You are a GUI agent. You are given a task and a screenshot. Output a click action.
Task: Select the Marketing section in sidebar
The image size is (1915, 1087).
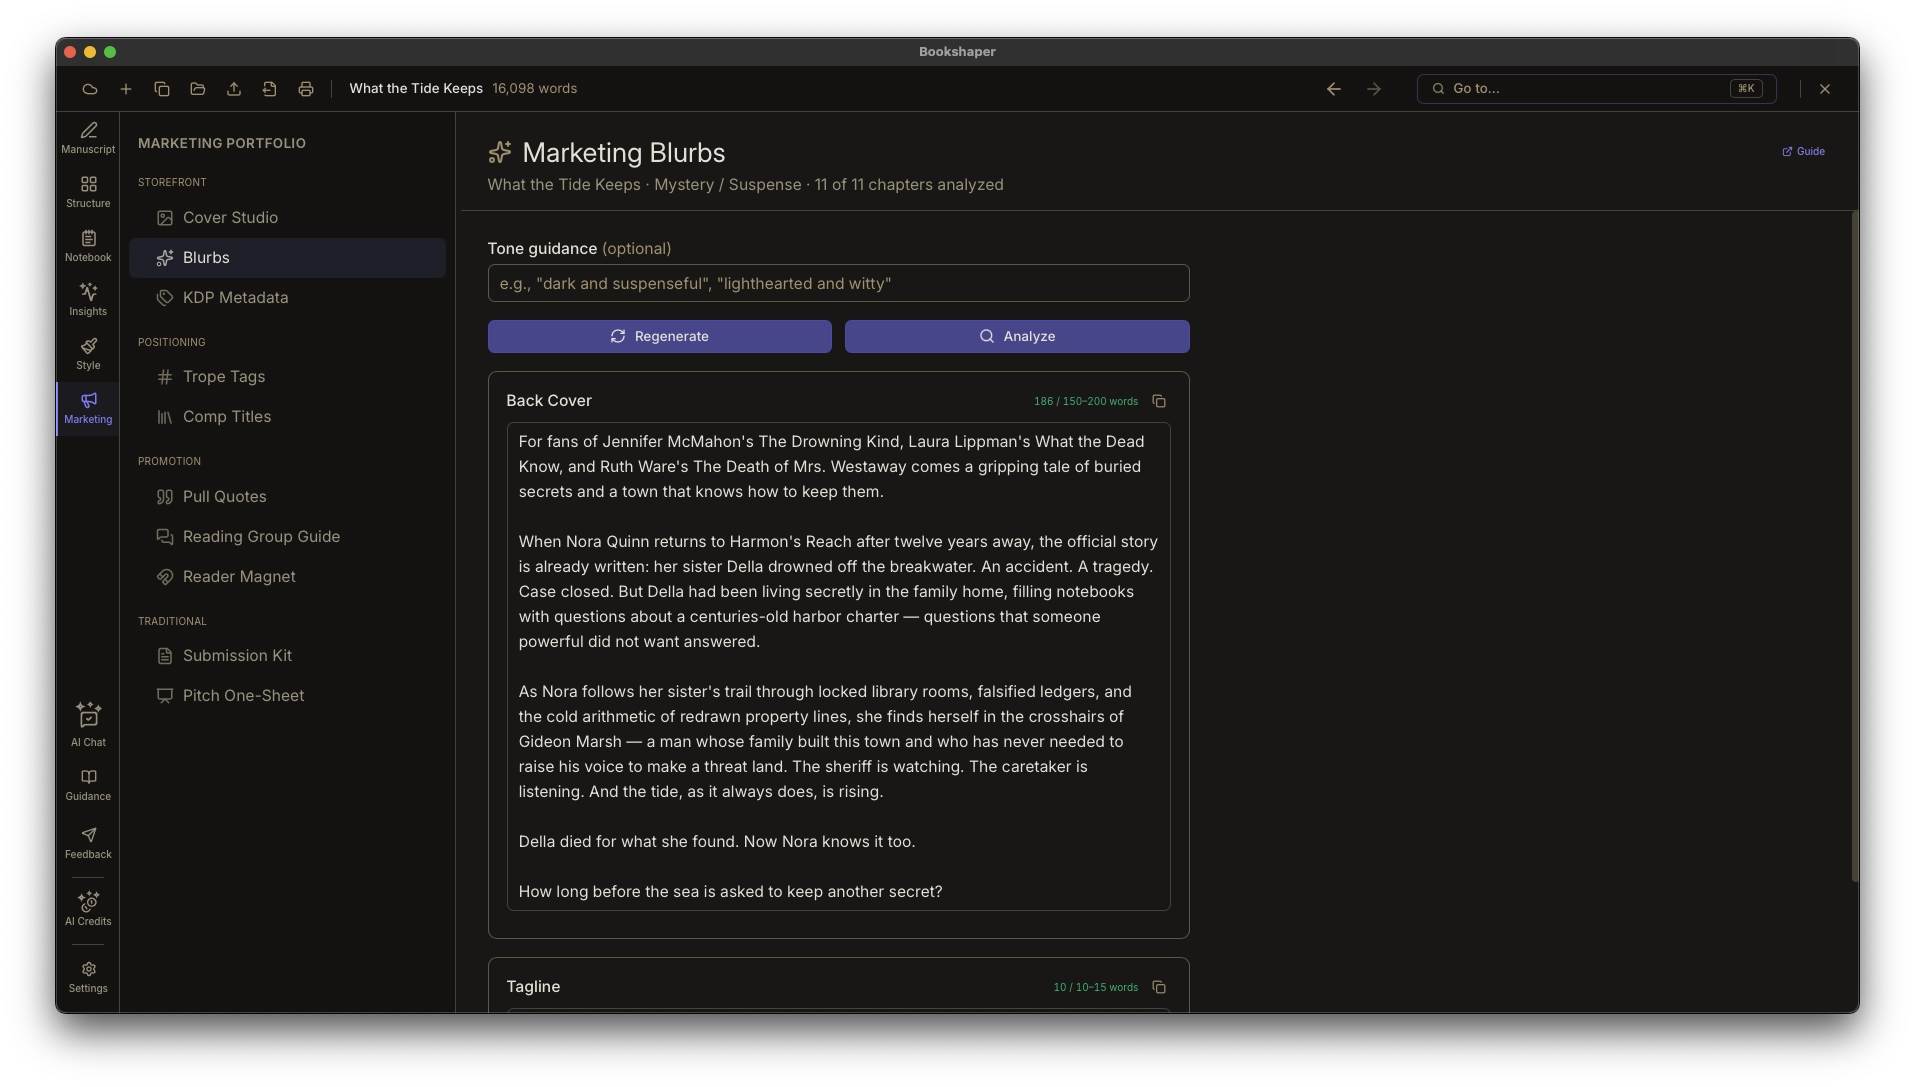click(88, 408)
